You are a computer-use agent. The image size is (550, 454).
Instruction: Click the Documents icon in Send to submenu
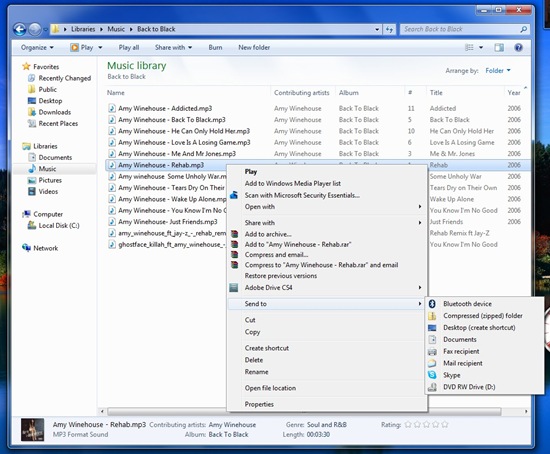point(432,340)
